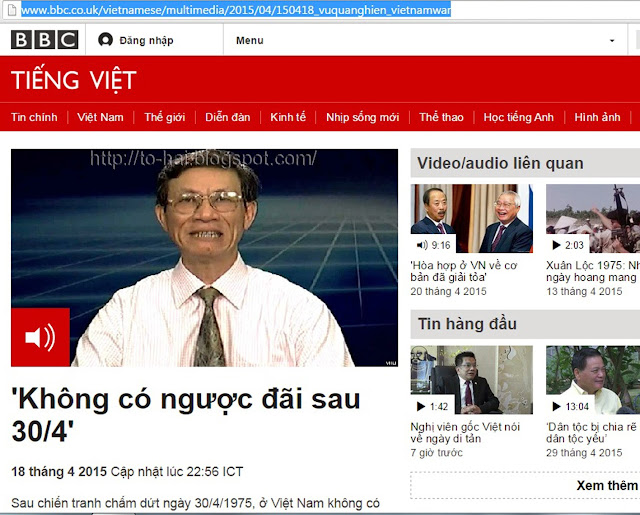Screen dimensions: 640x515
Task: Go to TIẾNG VIỆT homepage heading
Action: [x=73, y=79]
